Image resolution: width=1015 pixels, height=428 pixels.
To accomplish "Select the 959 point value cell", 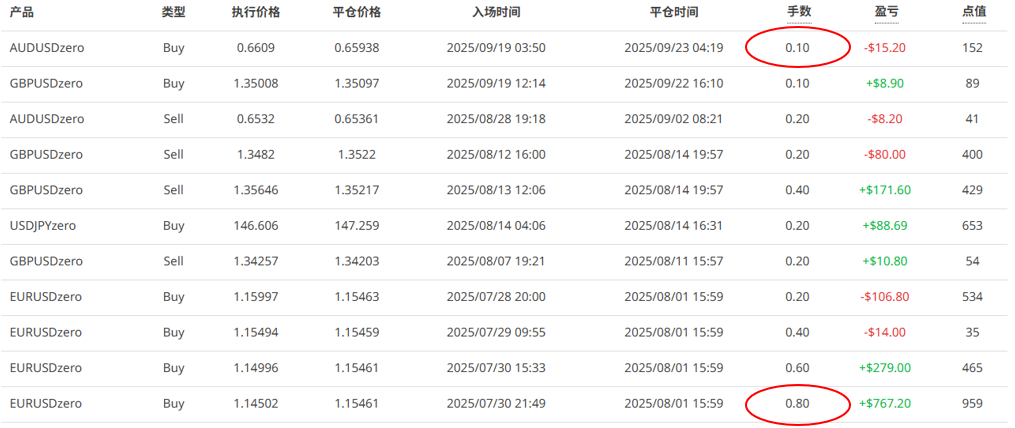I will (x=973, y=404).
